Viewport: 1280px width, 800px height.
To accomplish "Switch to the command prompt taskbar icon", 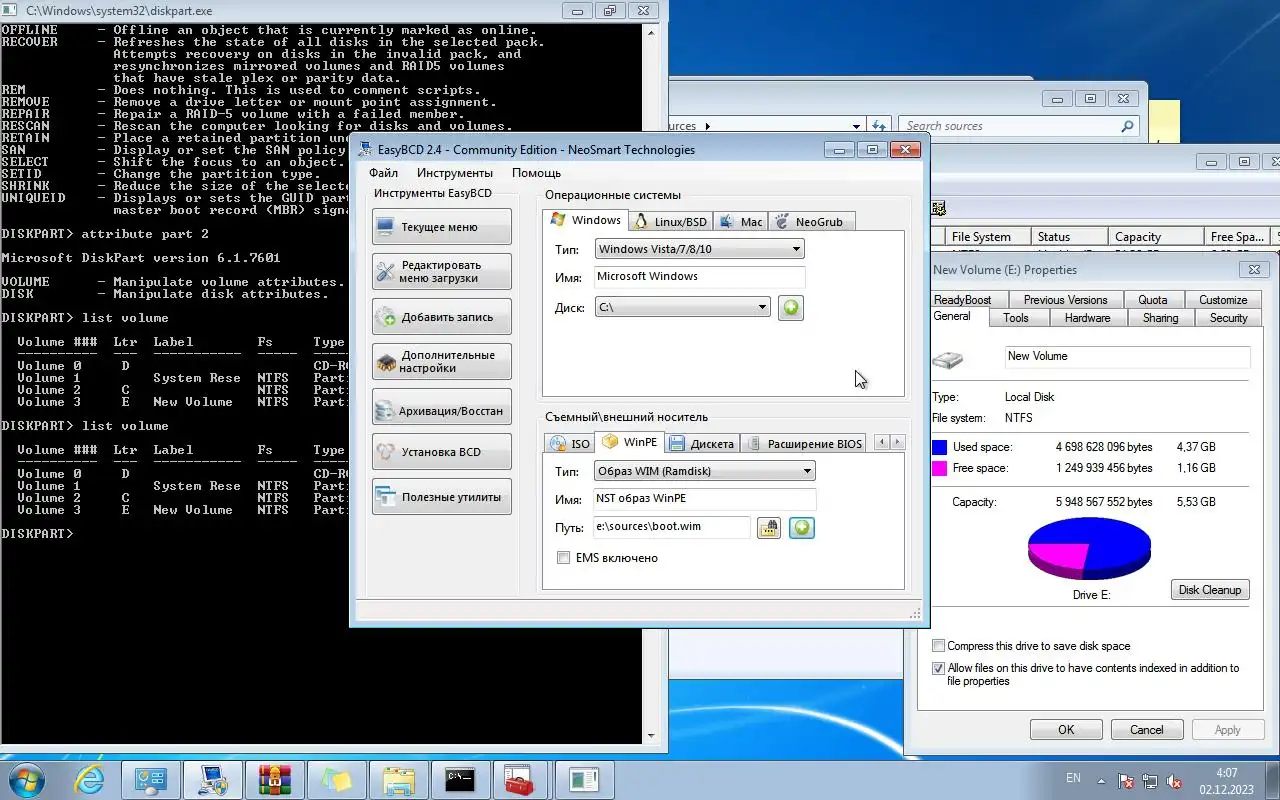I will tap(460, 780).
